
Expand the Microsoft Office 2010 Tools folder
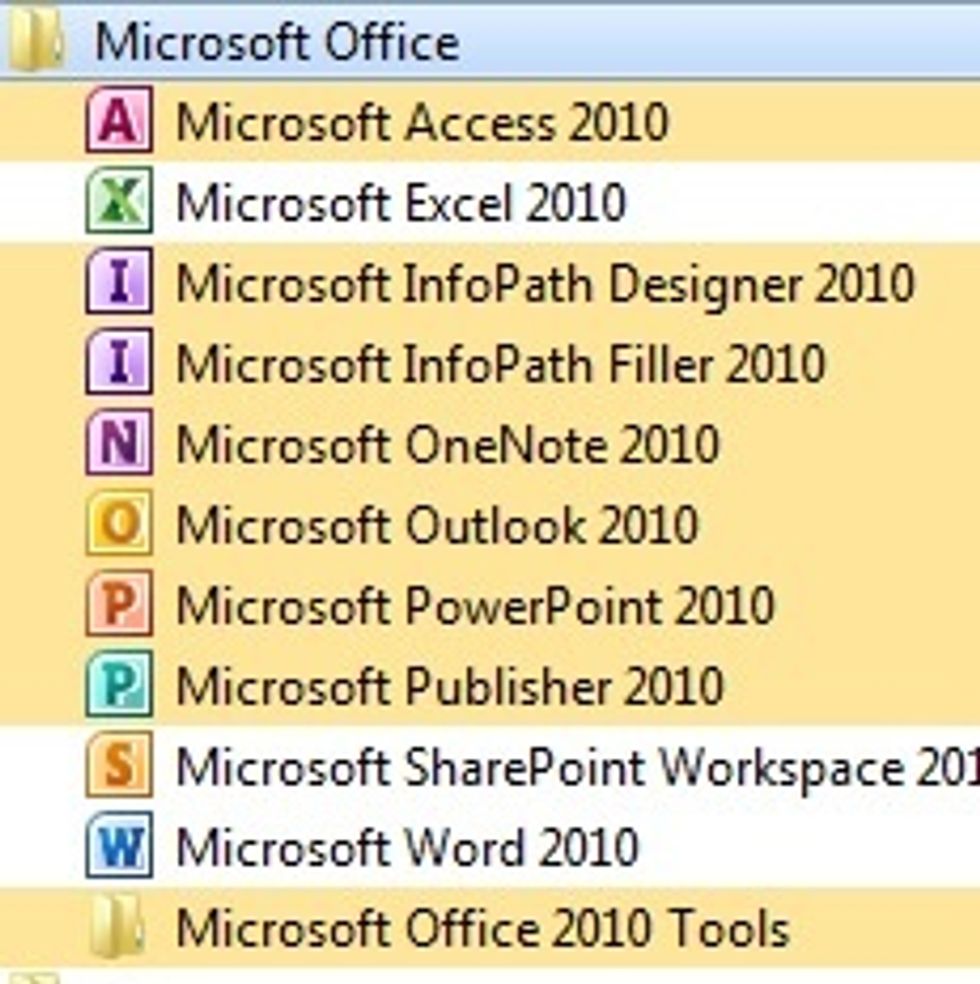point(482,929)
